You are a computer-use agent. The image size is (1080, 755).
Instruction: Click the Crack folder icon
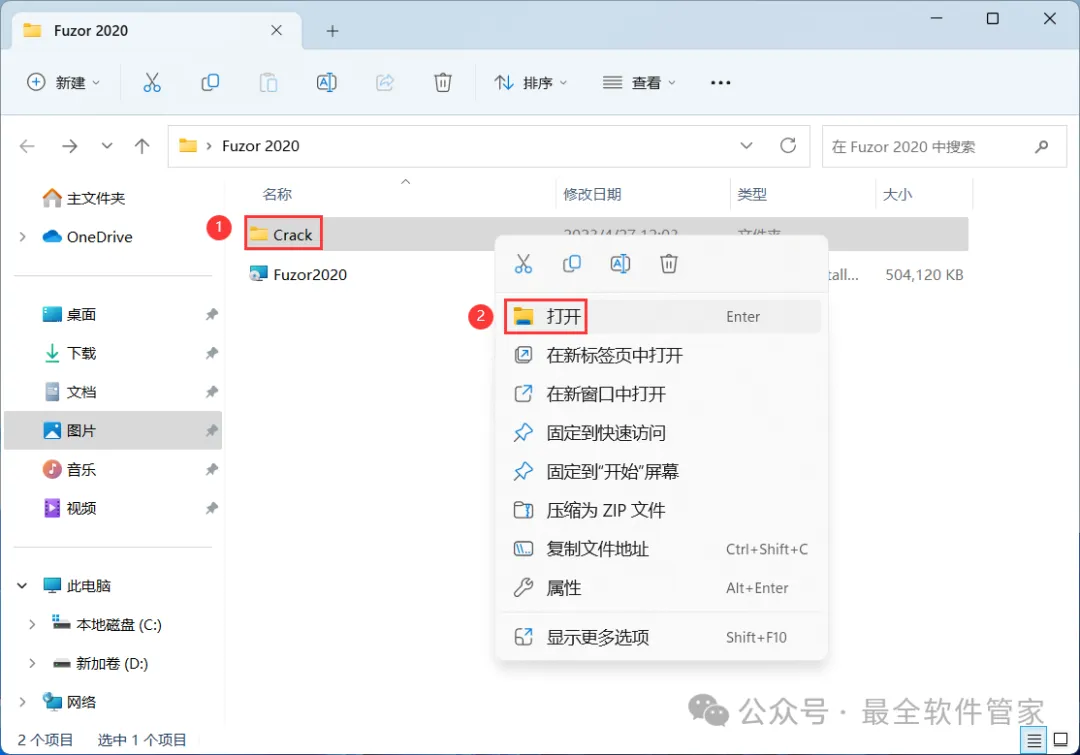259,234
